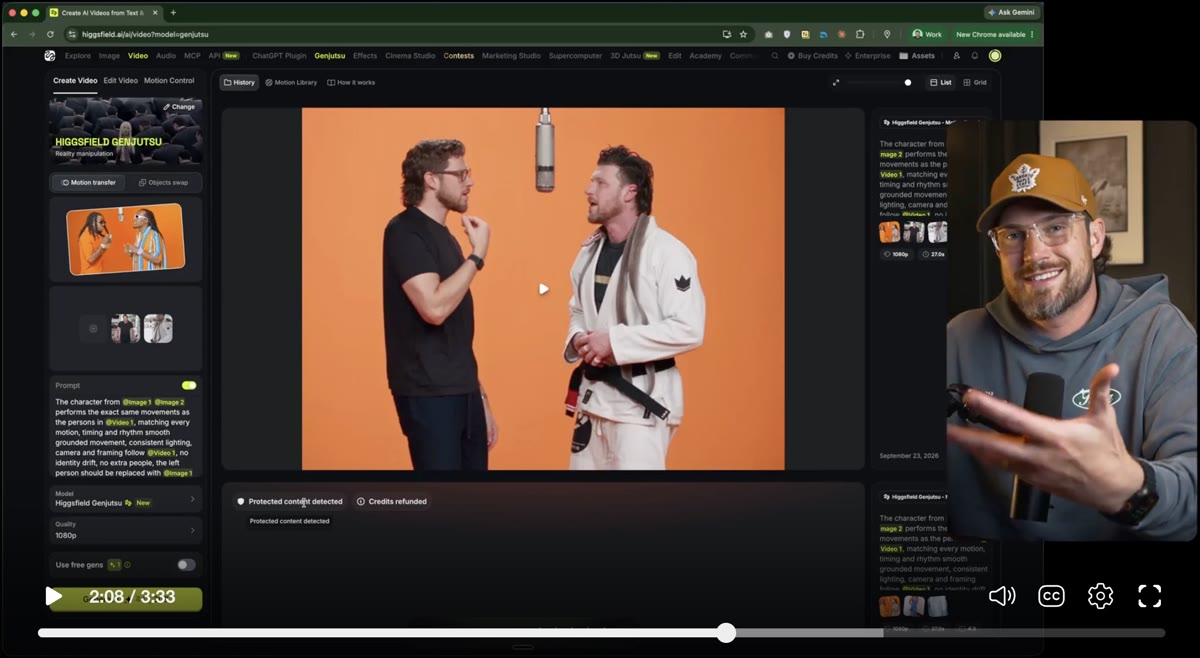Switch to the Motion Control tab
The height and width of the screenshot is (658, 1200).
(169, 80)
